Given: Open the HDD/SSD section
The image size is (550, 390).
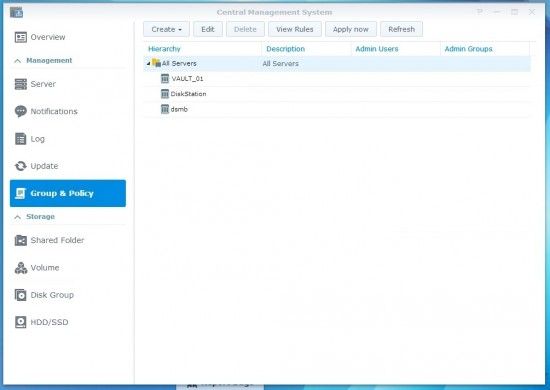Looking at the screenshot, I should pyautogui.click(x=68, y=322).
